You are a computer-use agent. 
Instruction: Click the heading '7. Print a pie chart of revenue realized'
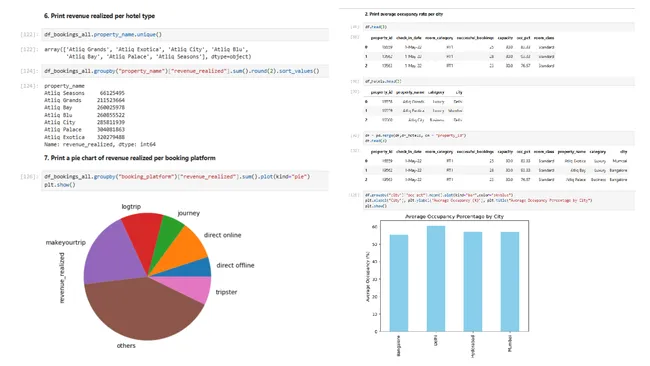click(x=129, y=158)
